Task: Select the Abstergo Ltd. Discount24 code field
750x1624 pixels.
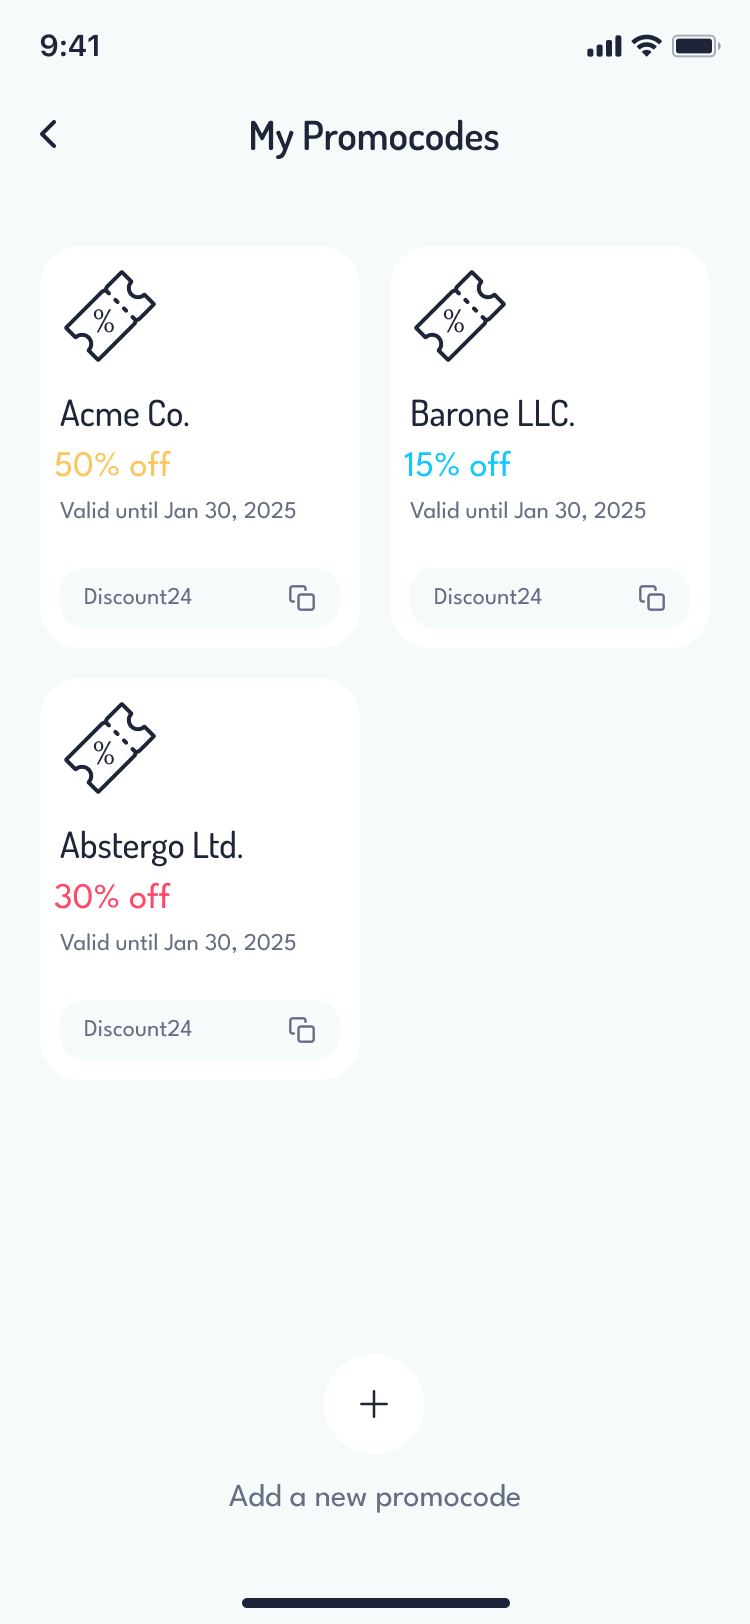Action: click(x=160, y=1030)
